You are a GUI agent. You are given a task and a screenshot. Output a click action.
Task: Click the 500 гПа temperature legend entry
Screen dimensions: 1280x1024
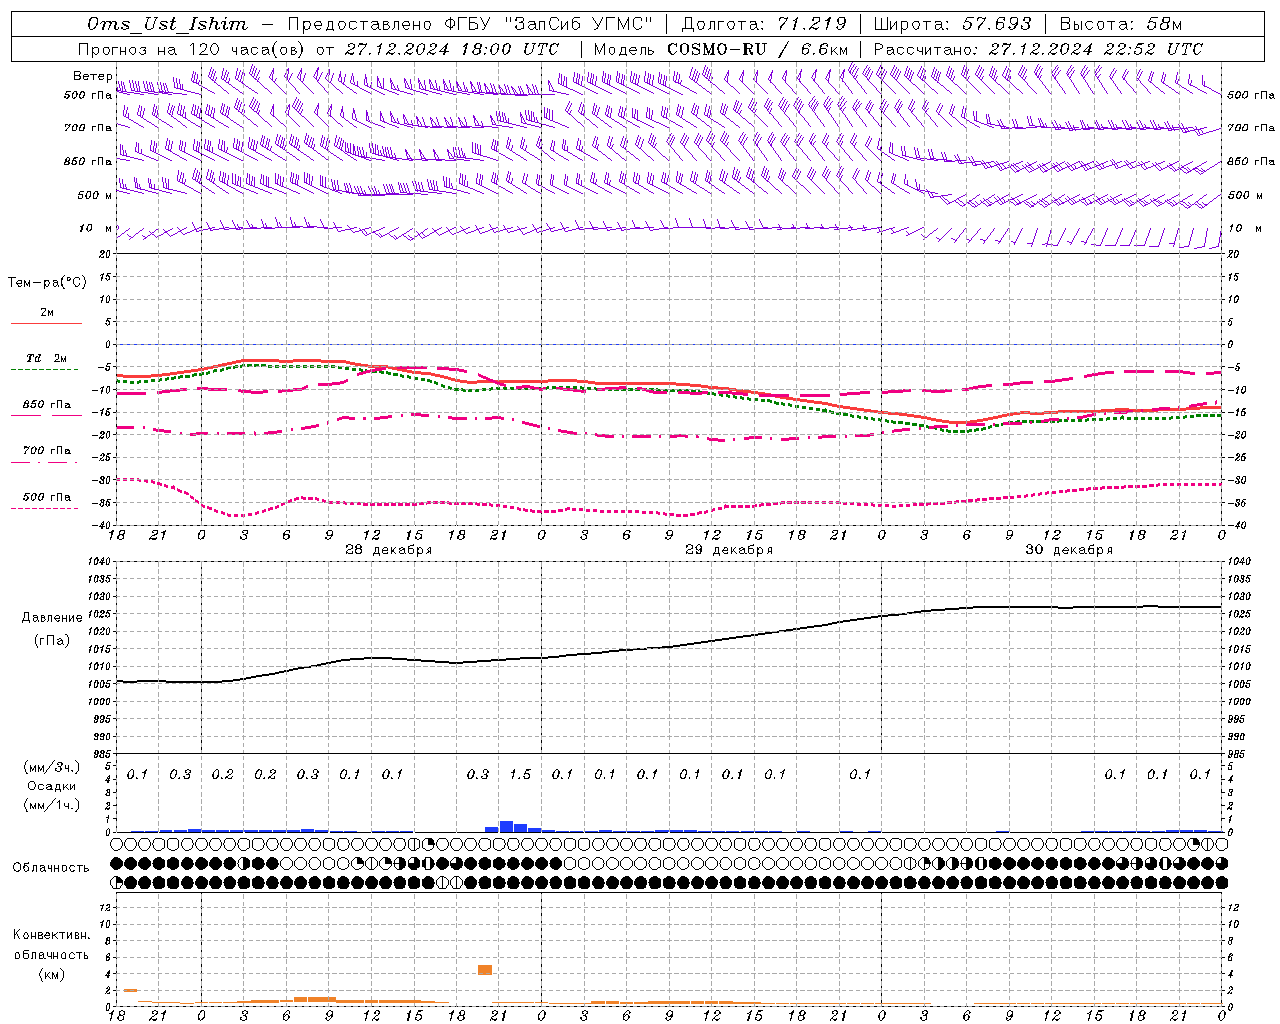pos(47,497)
